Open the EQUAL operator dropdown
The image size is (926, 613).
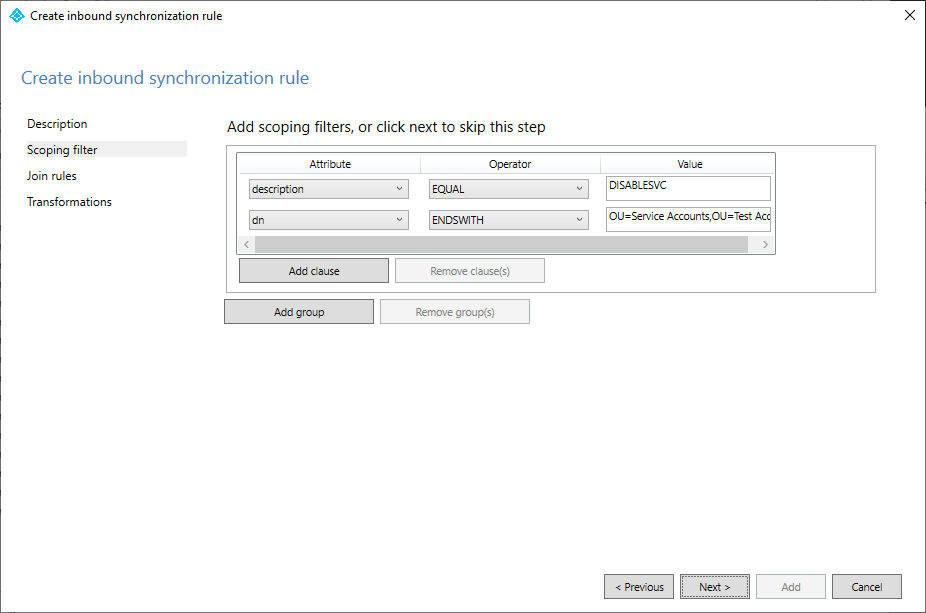click(508, 189)
